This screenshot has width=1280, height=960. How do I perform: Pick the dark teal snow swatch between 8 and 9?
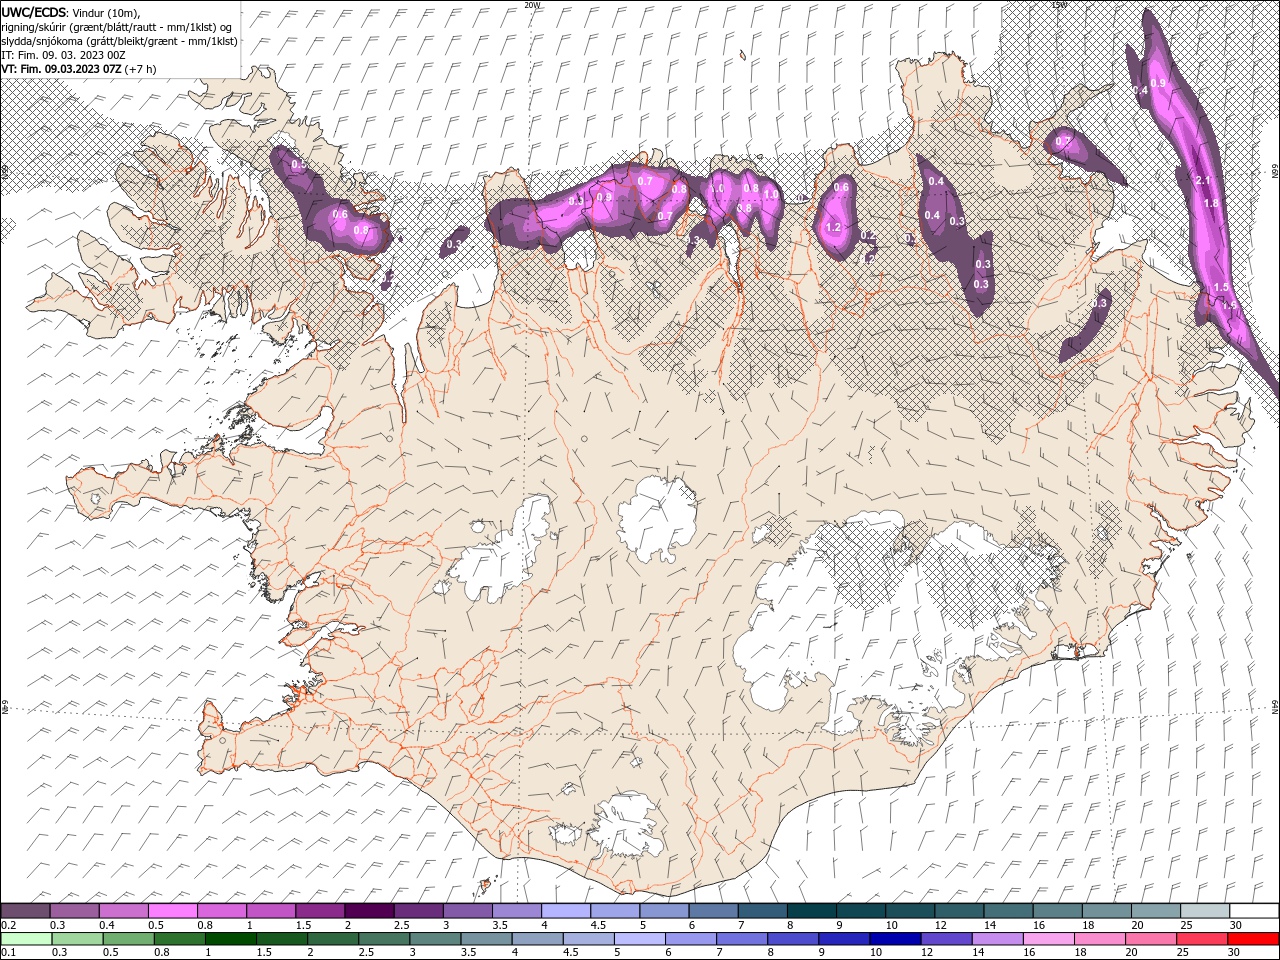(x=812, y=910)
